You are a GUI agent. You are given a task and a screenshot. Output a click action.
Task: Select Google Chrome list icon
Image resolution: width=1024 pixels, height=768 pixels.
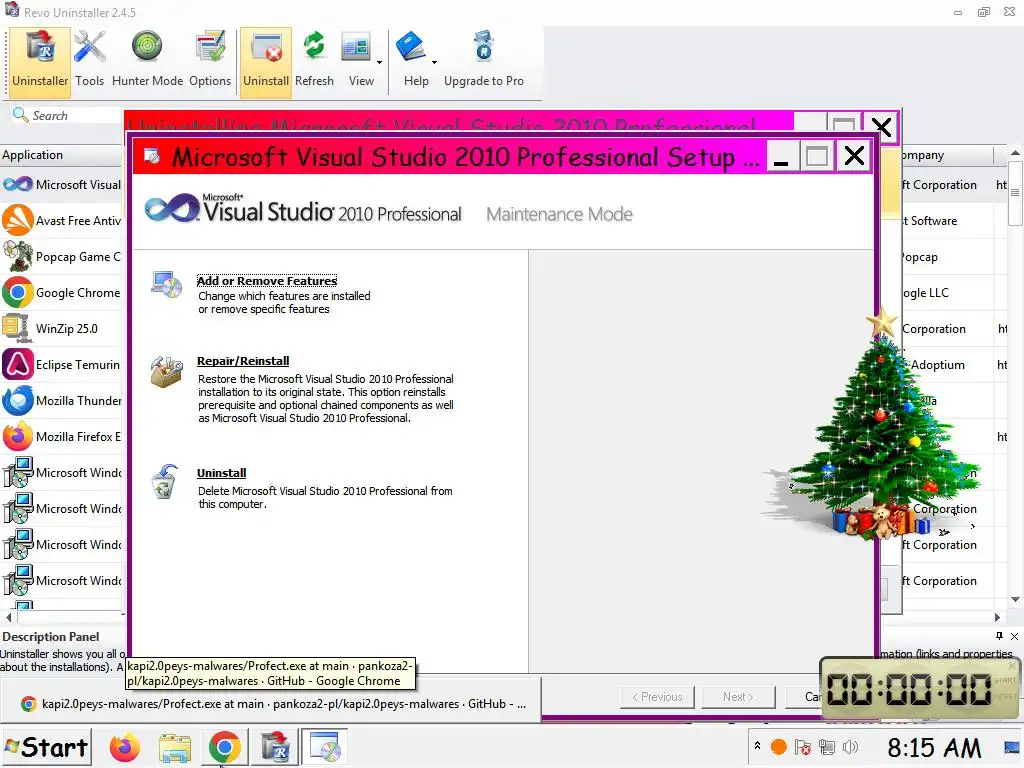coord(18,292)
